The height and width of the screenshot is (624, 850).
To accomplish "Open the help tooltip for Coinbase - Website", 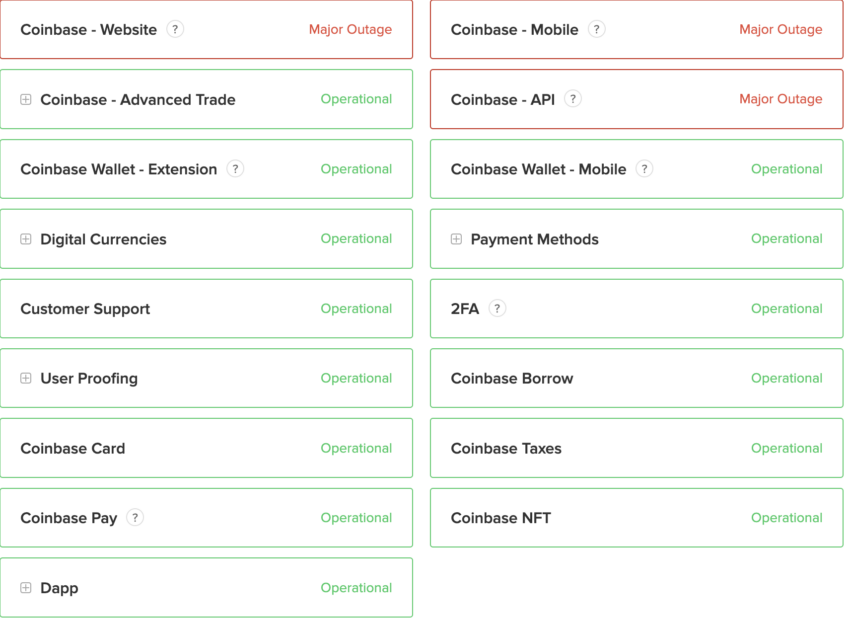I will tap(175, 29).
